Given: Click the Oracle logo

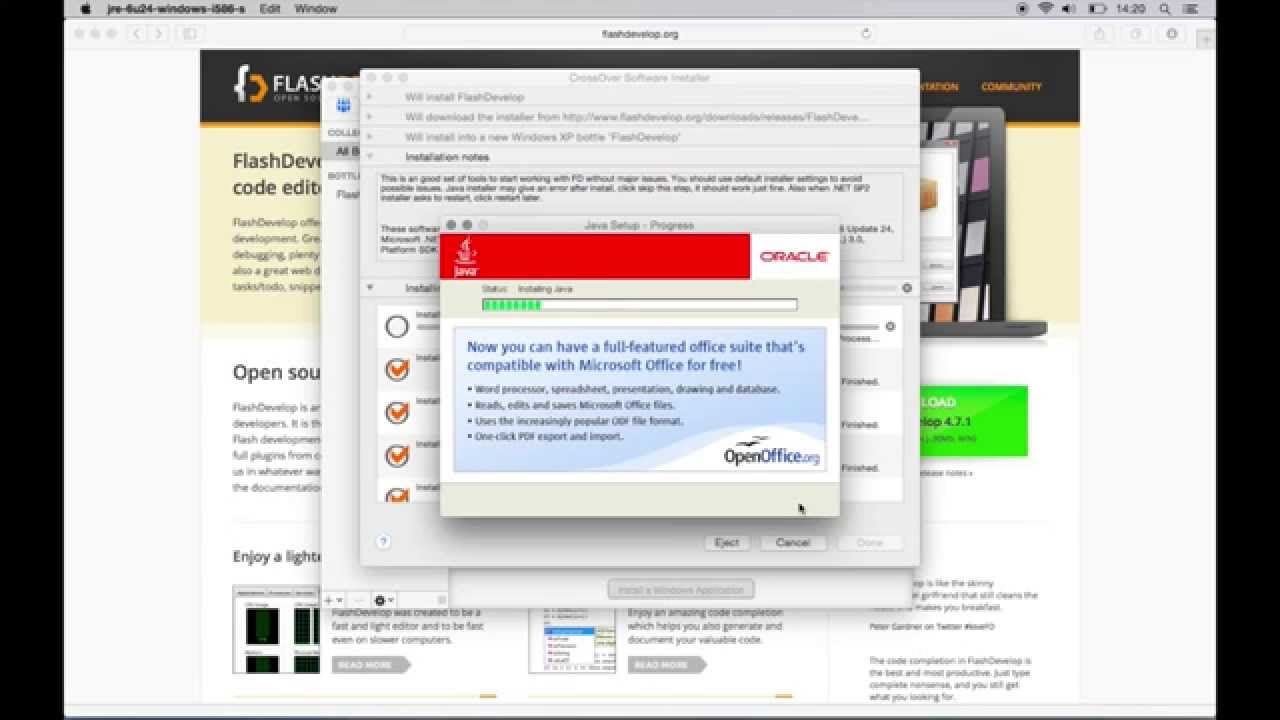Looking at the screenshot, I should [794, 257].
